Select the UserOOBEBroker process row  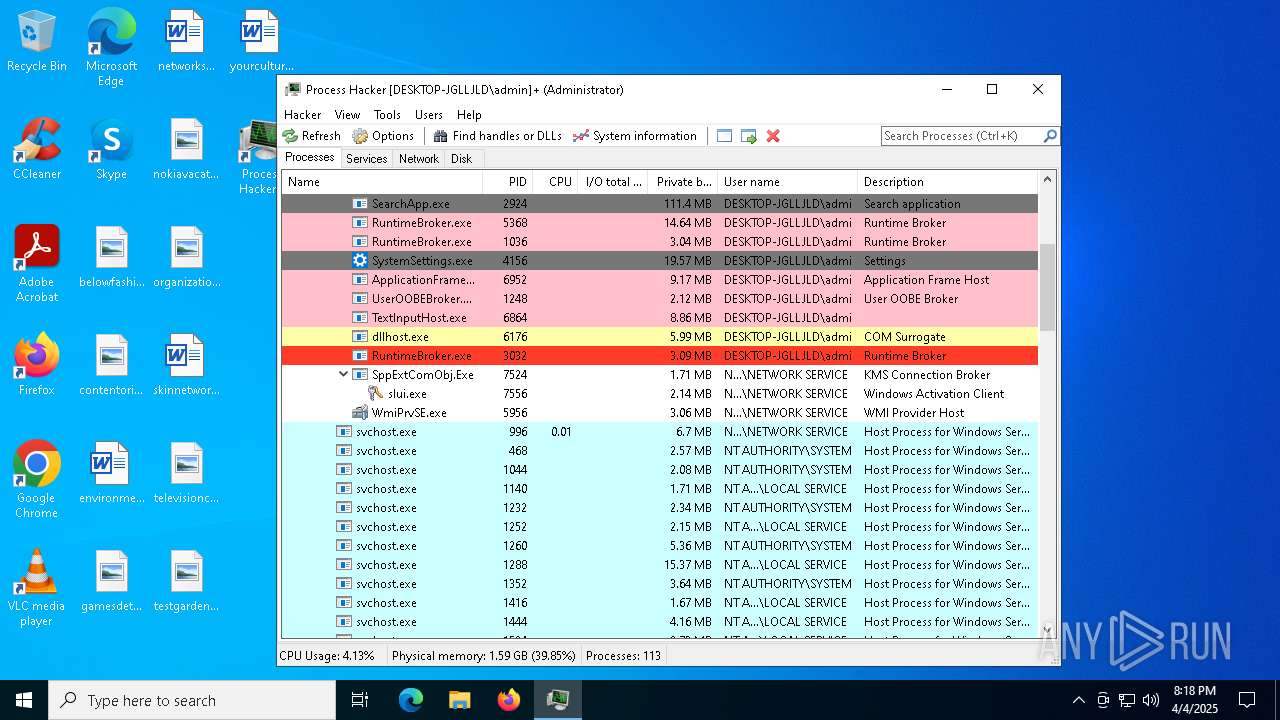[x=660, y=299]
